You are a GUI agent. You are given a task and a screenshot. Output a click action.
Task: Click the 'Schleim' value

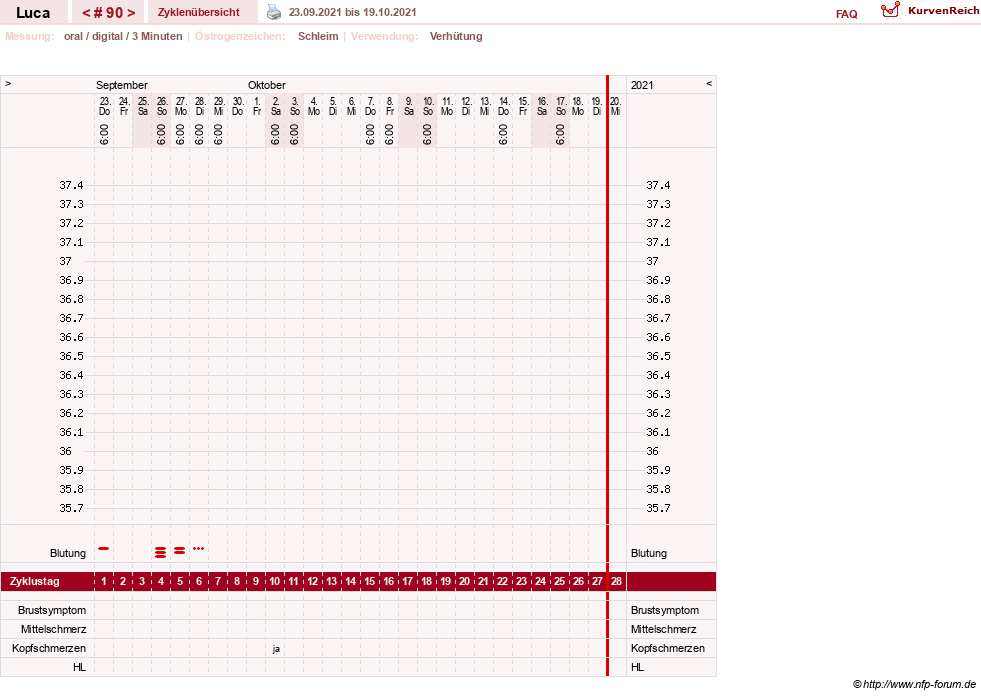tap(318, 36)
